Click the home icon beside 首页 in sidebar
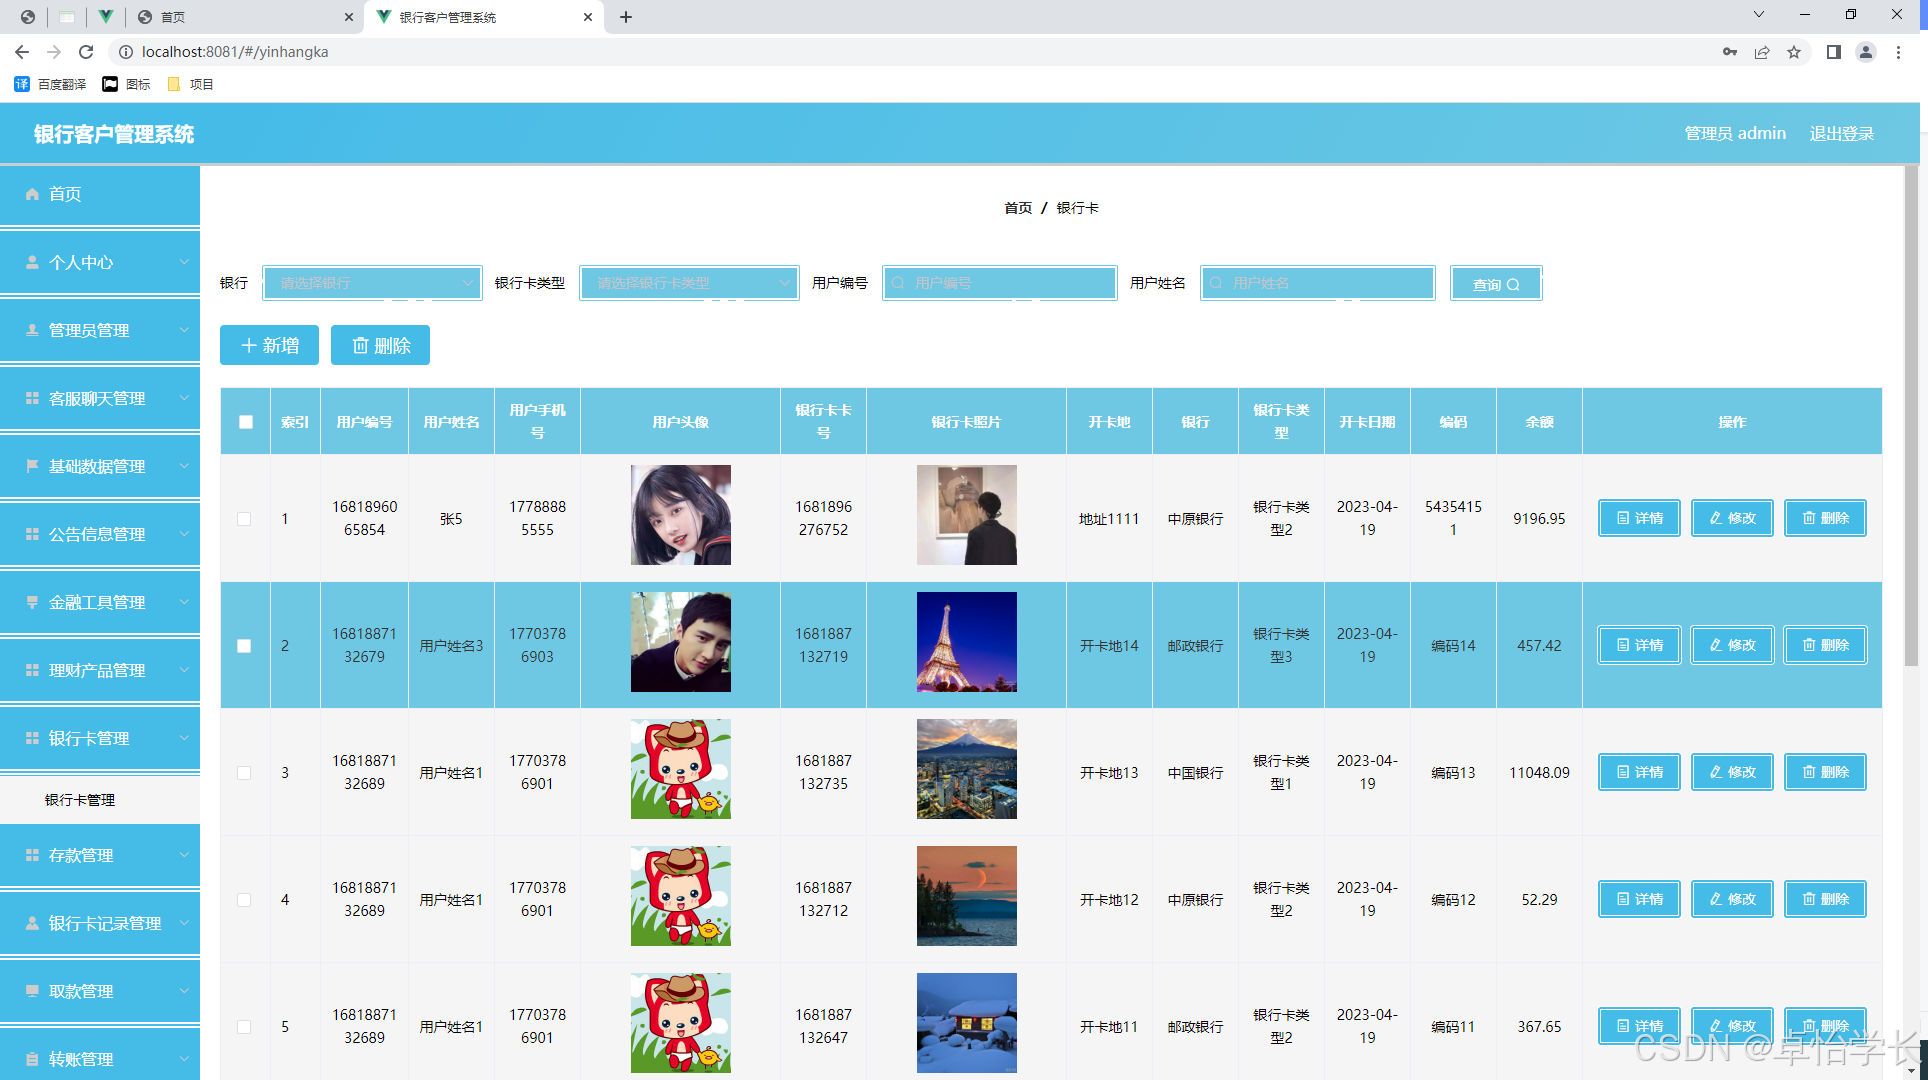The height and width of the screenshot is (1080, 1928). [32, 194]
